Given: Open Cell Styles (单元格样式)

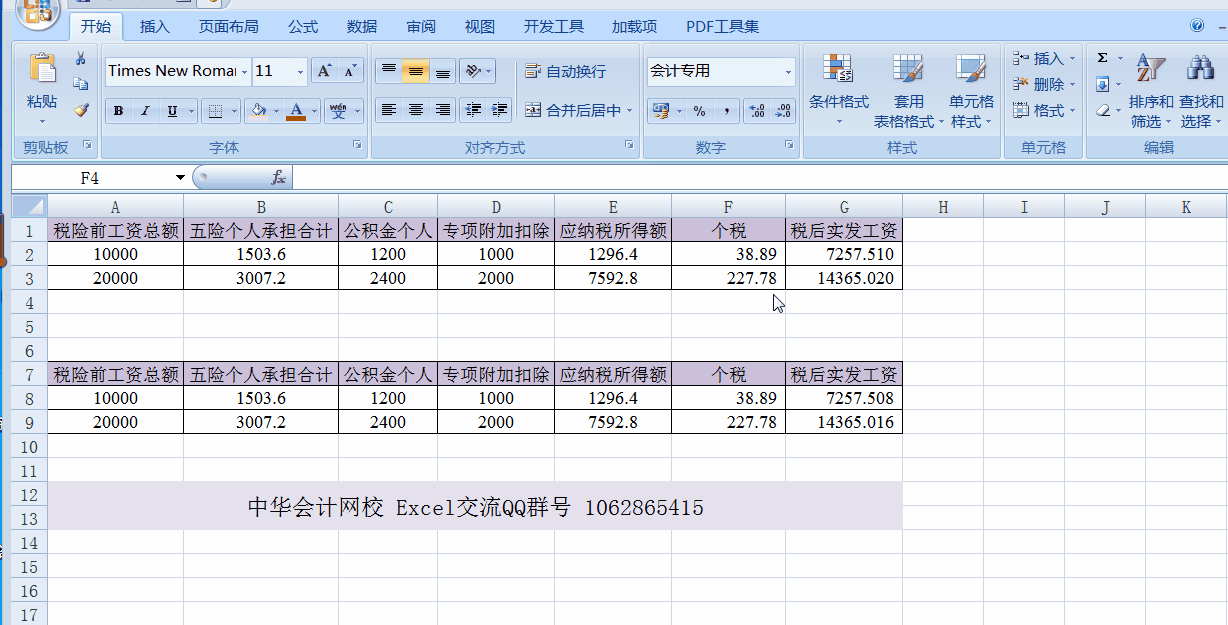Looking at the screenshot, I should pyautogui.click(x=971, y=91).
